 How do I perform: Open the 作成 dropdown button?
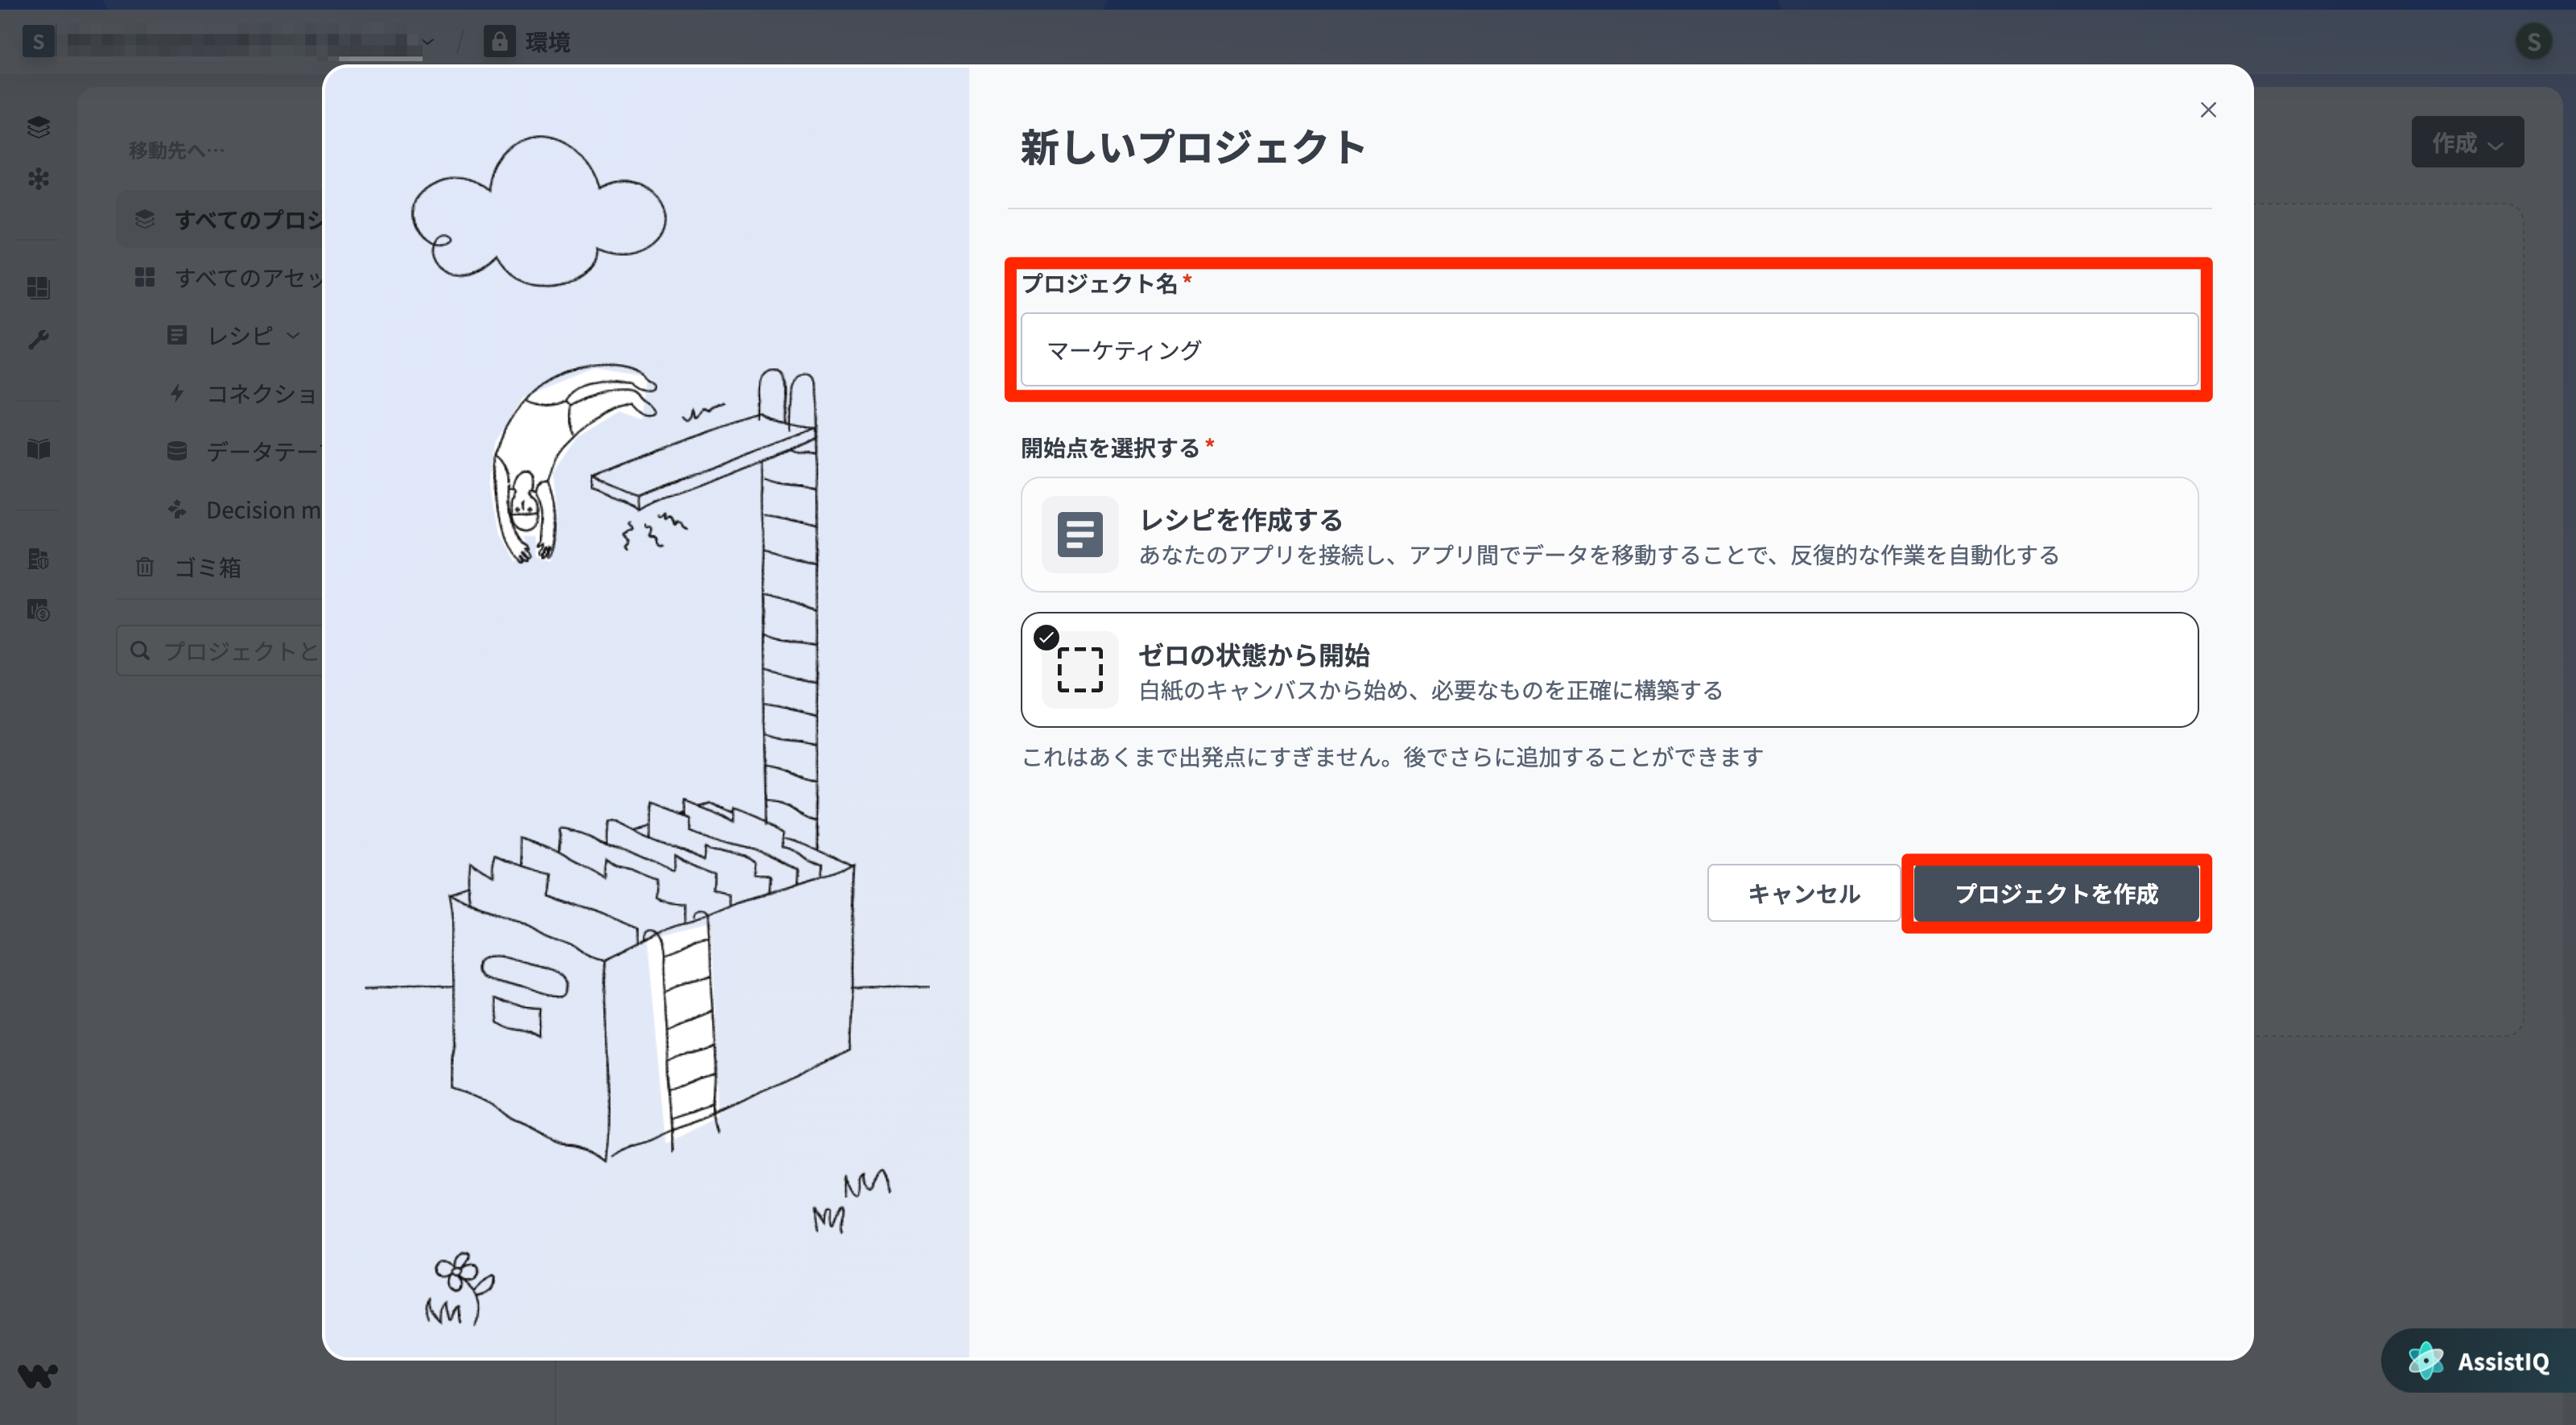point(2467,143)
